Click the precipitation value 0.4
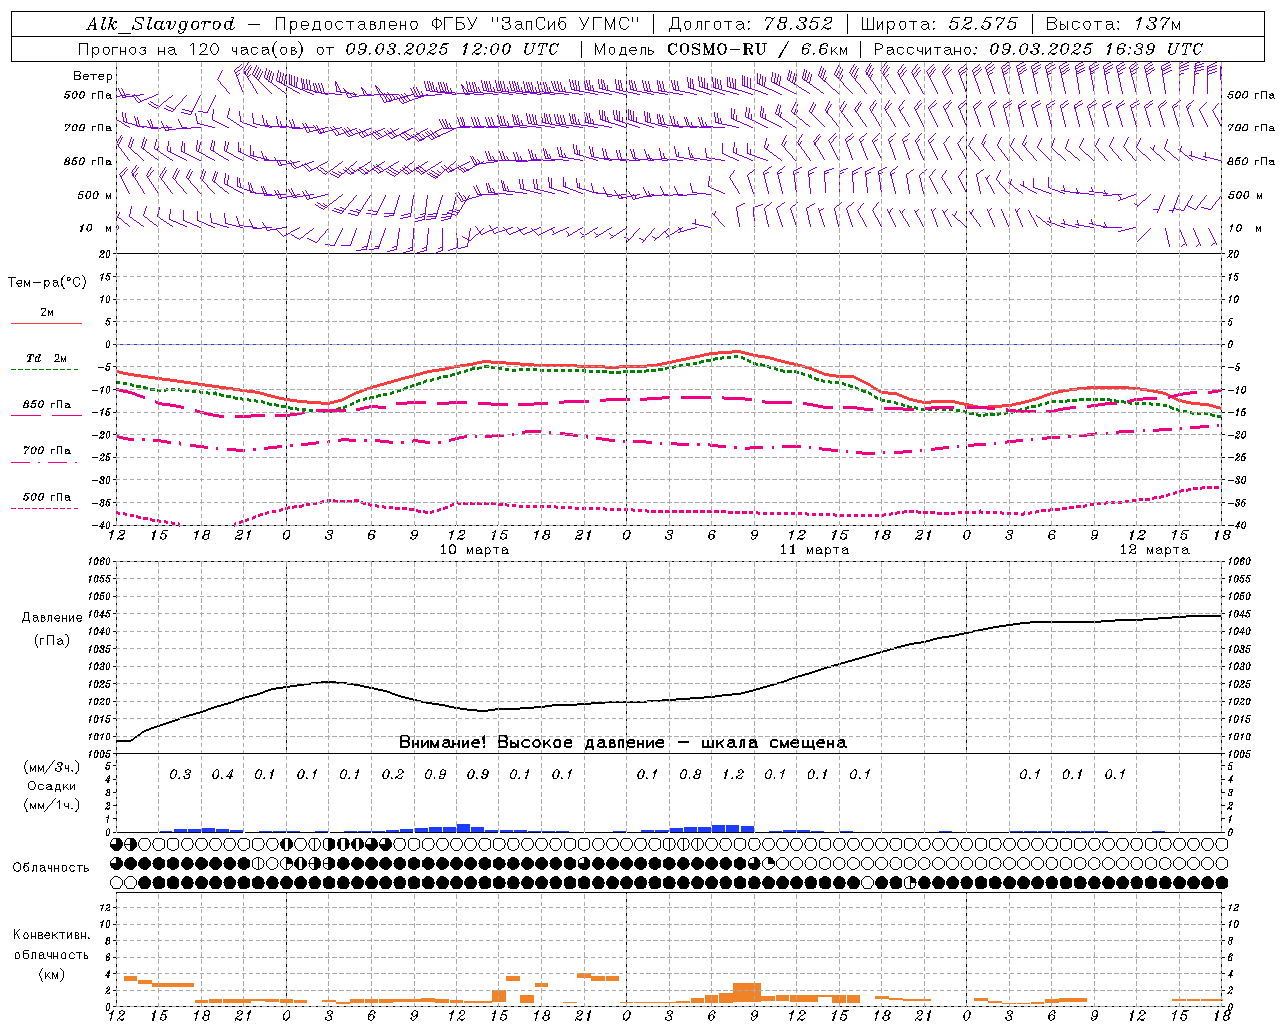 point(222,775)
